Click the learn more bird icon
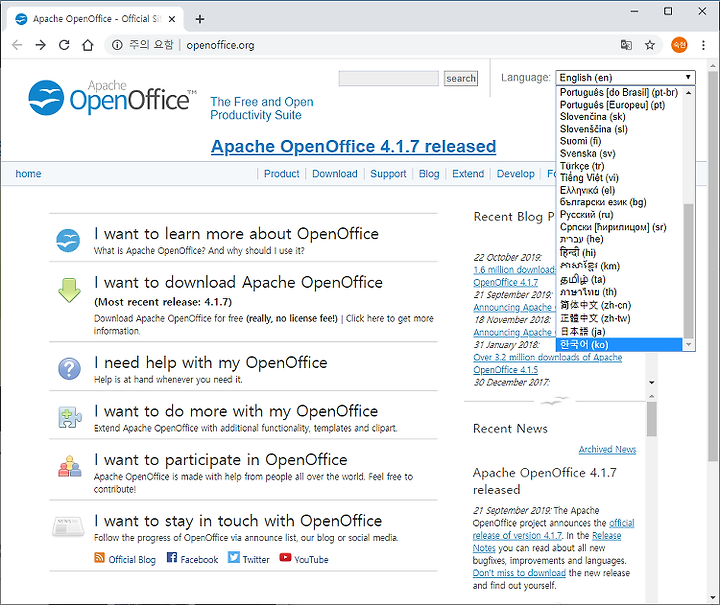The height and width of the screenshot is (605, 720). tap(68, 241)
